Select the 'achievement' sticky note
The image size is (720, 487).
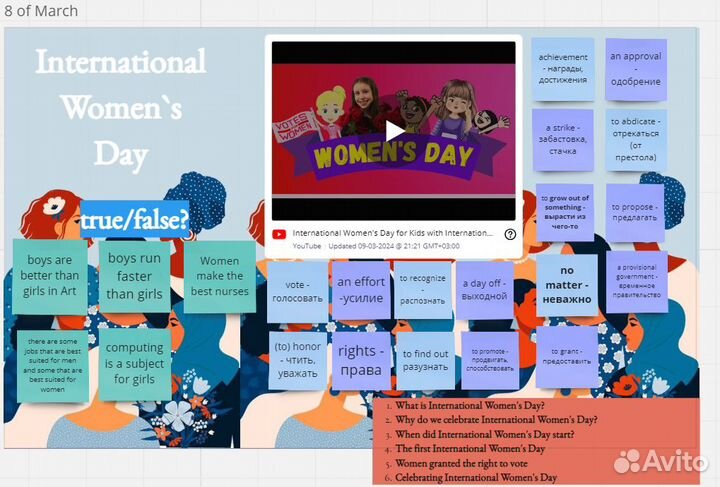click(x=563, y=70)
